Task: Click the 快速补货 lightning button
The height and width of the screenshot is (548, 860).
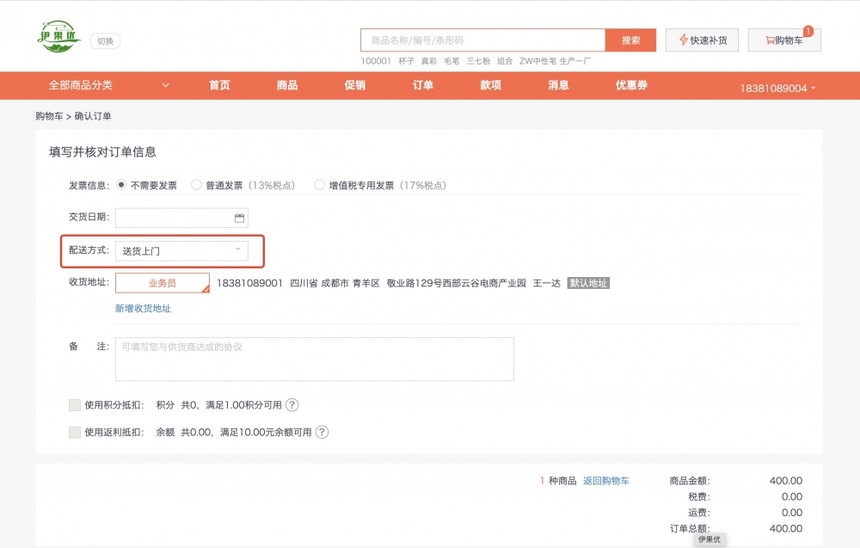Action: pyautogui.click(x=702, y=40)
